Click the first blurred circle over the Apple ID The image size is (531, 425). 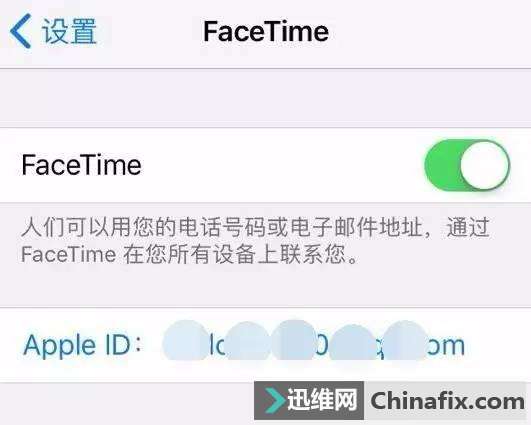[x=186, y=341]
